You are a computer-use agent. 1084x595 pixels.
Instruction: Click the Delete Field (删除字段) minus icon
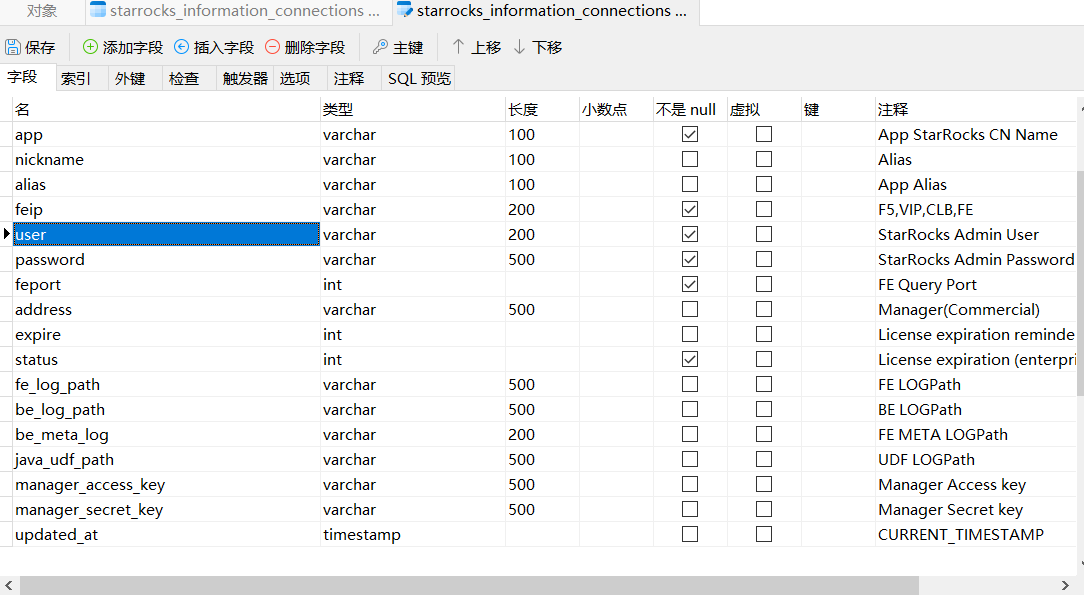tap(272, 47)
